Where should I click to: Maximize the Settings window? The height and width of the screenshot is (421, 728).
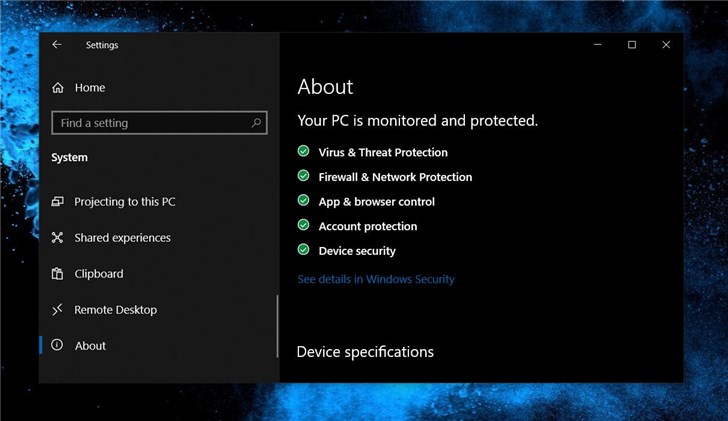(632, 45)
